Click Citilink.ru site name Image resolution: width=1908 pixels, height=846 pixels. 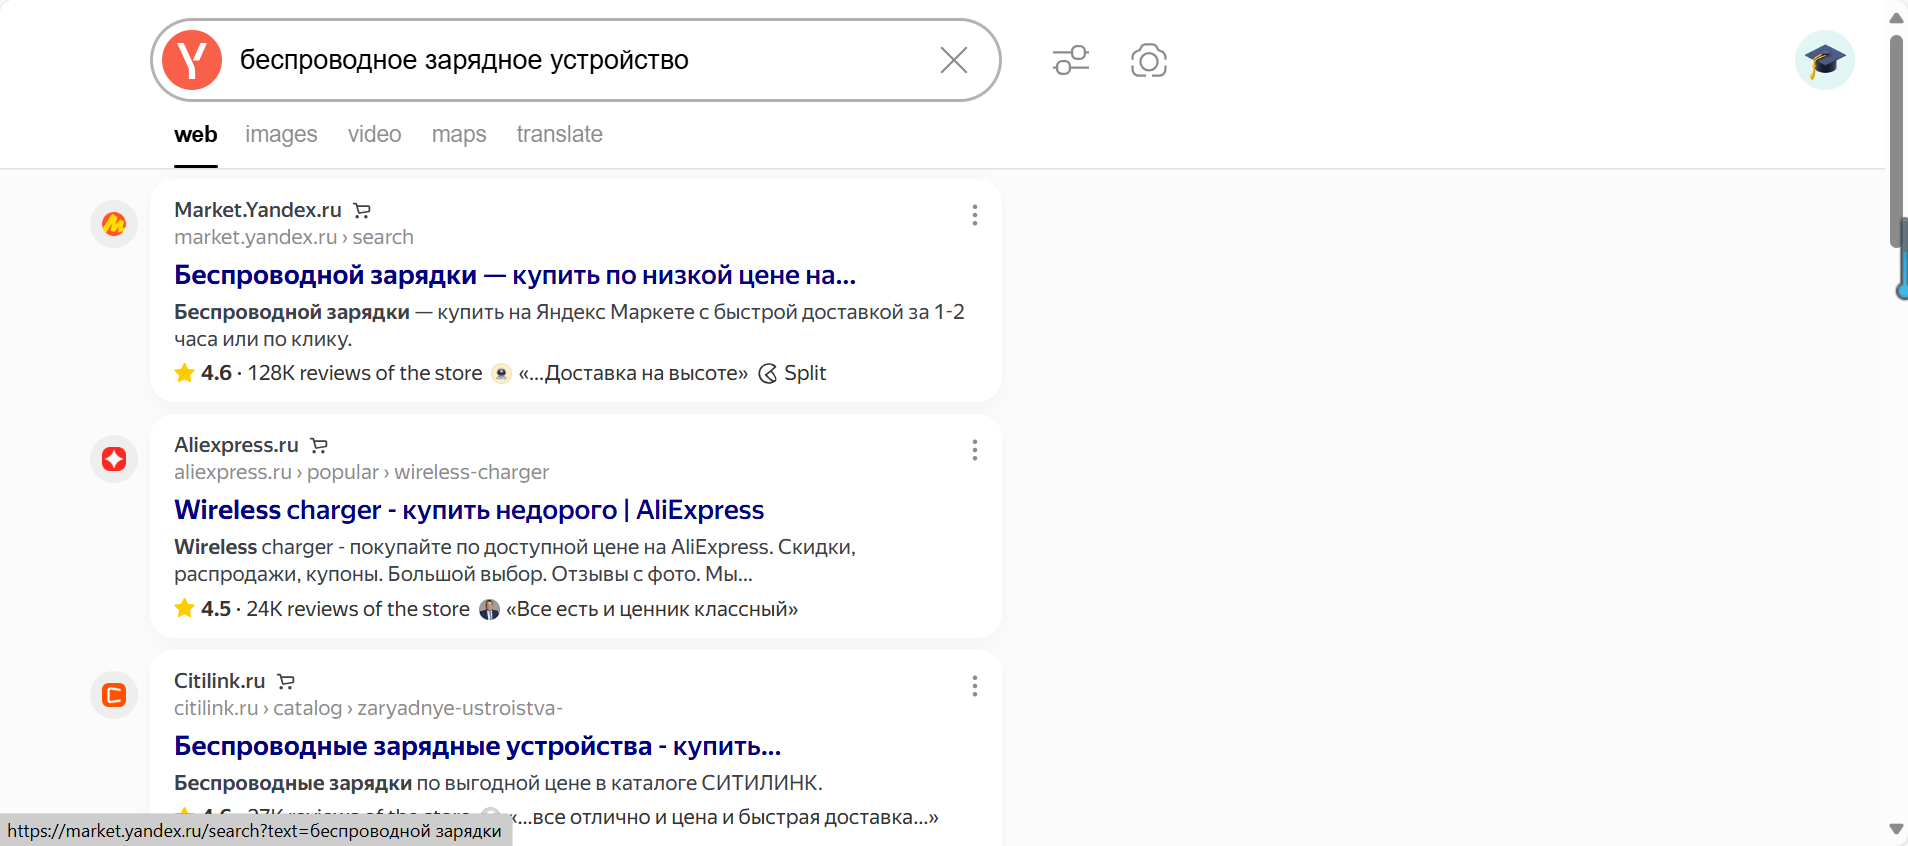(x=220, y=681)
